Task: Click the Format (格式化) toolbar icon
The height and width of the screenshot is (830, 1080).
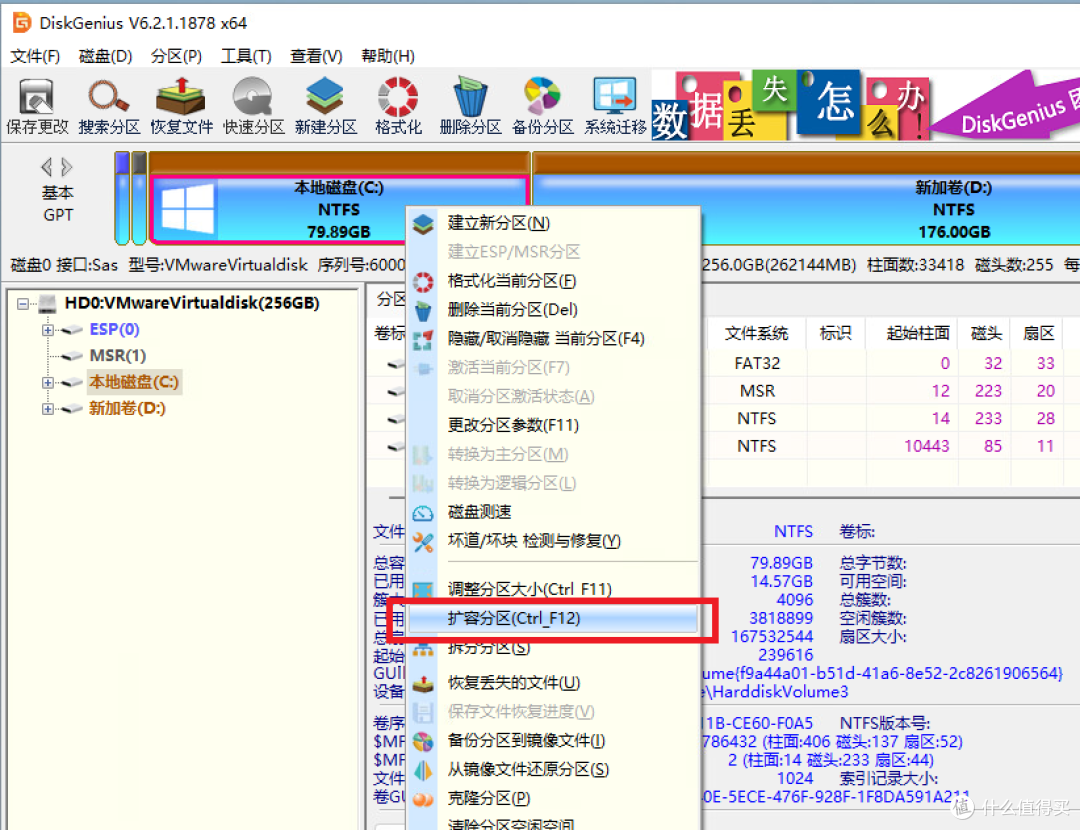Action: 398,107
